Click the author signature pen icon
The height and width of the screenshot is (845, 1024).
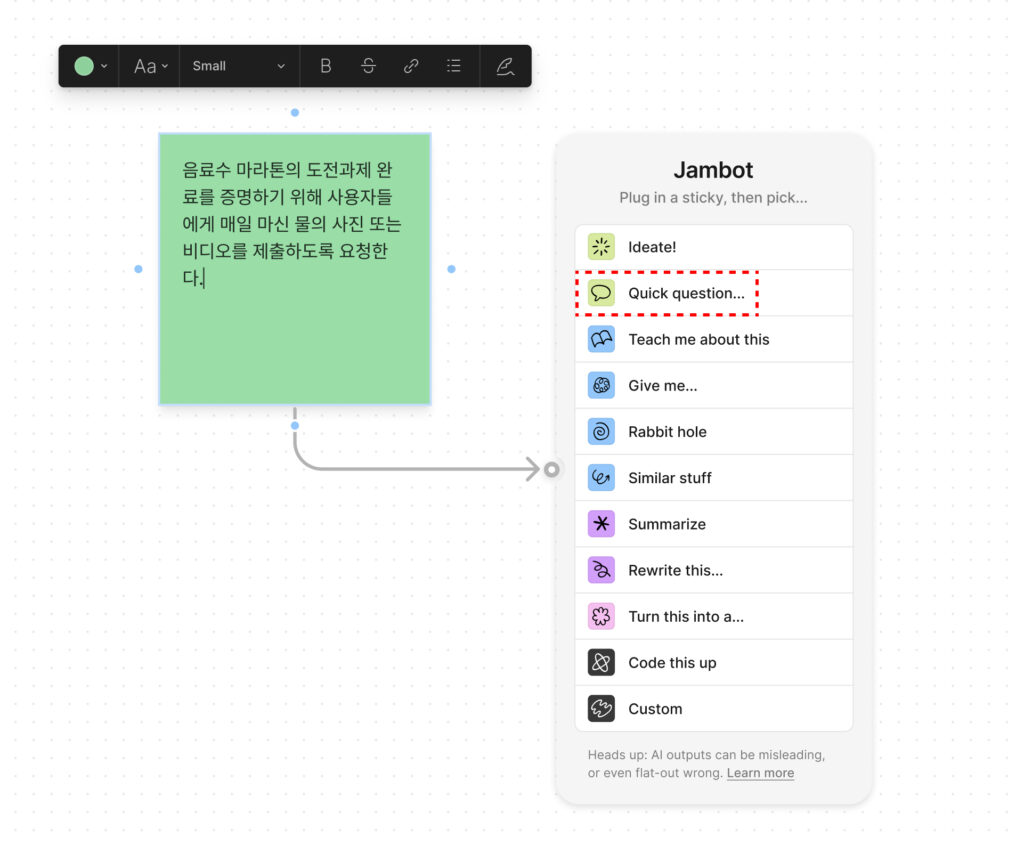pyautogui.click(x=505, y=66)
